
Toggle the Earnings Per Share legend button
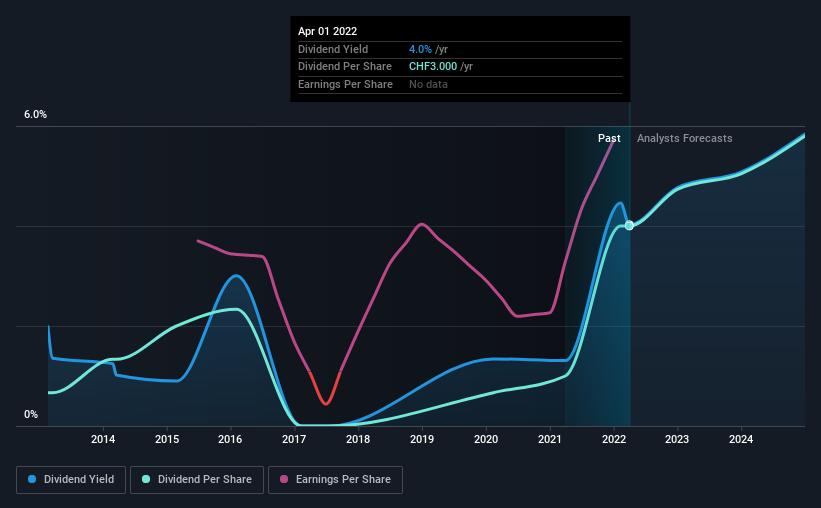(335, 480)
